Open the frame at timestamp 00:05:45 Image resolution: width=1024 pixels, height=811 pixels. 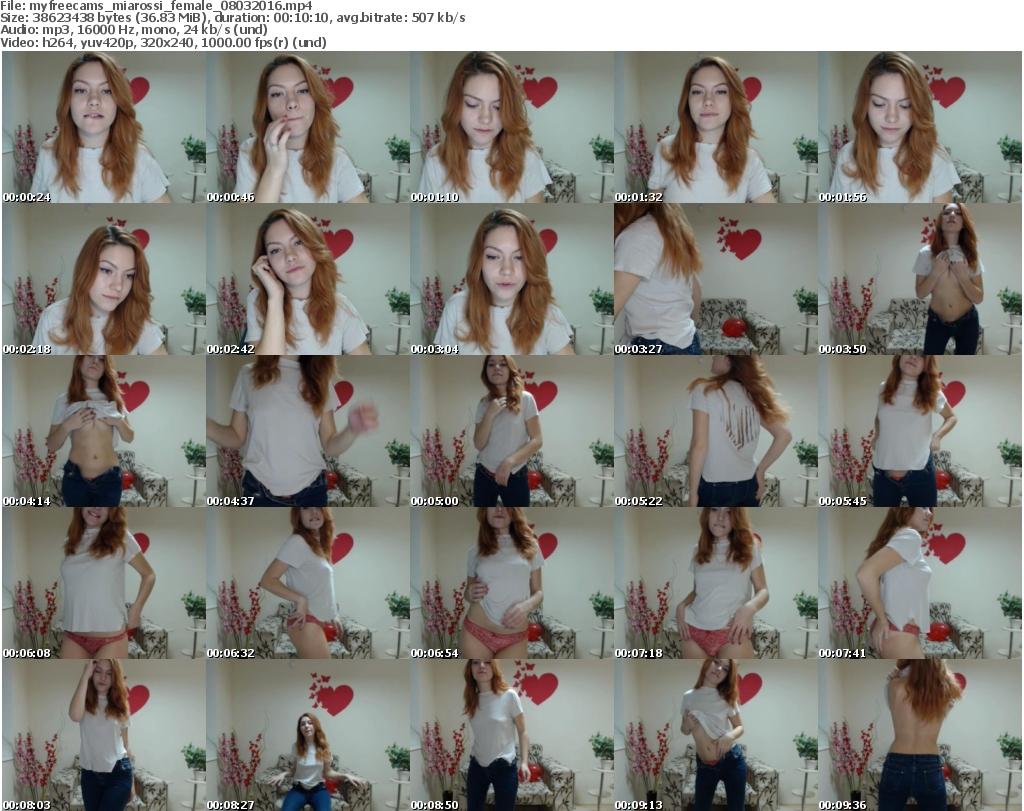pos(920,432)
